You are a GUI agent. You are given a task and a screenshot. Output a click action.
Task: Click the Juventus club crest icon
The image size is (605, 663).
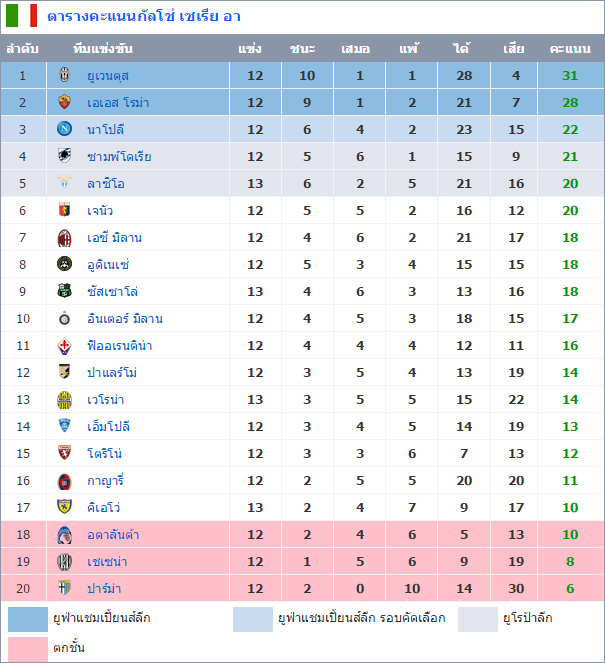point(65,75)
